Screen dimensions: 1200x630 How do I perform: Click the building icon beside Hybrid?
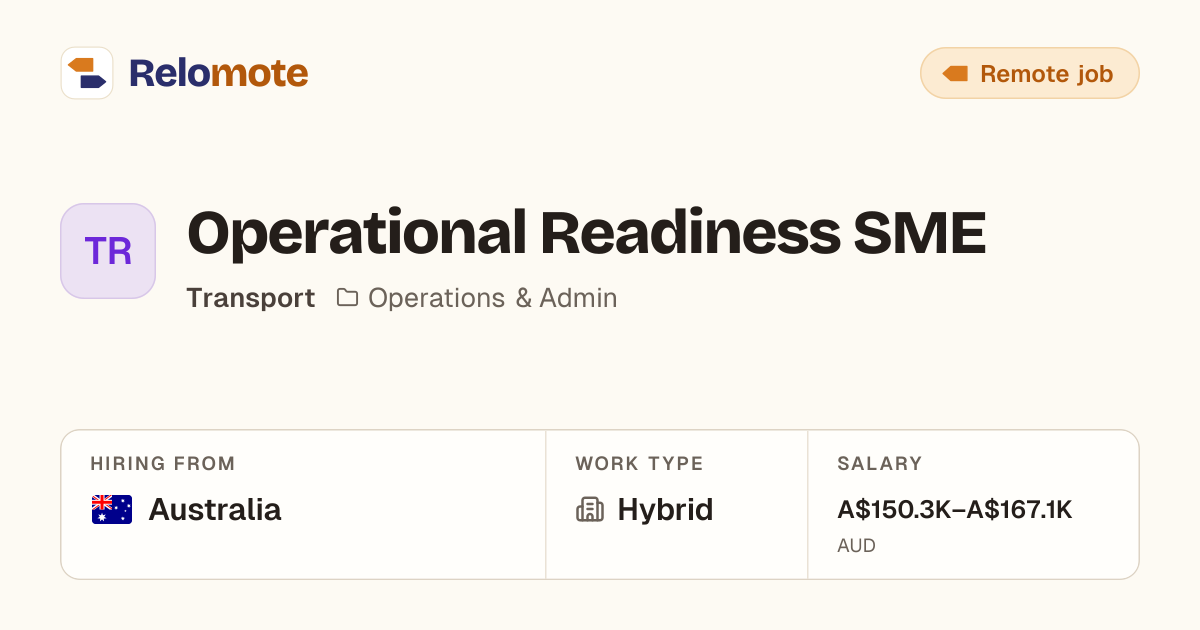tap(590, 510)
